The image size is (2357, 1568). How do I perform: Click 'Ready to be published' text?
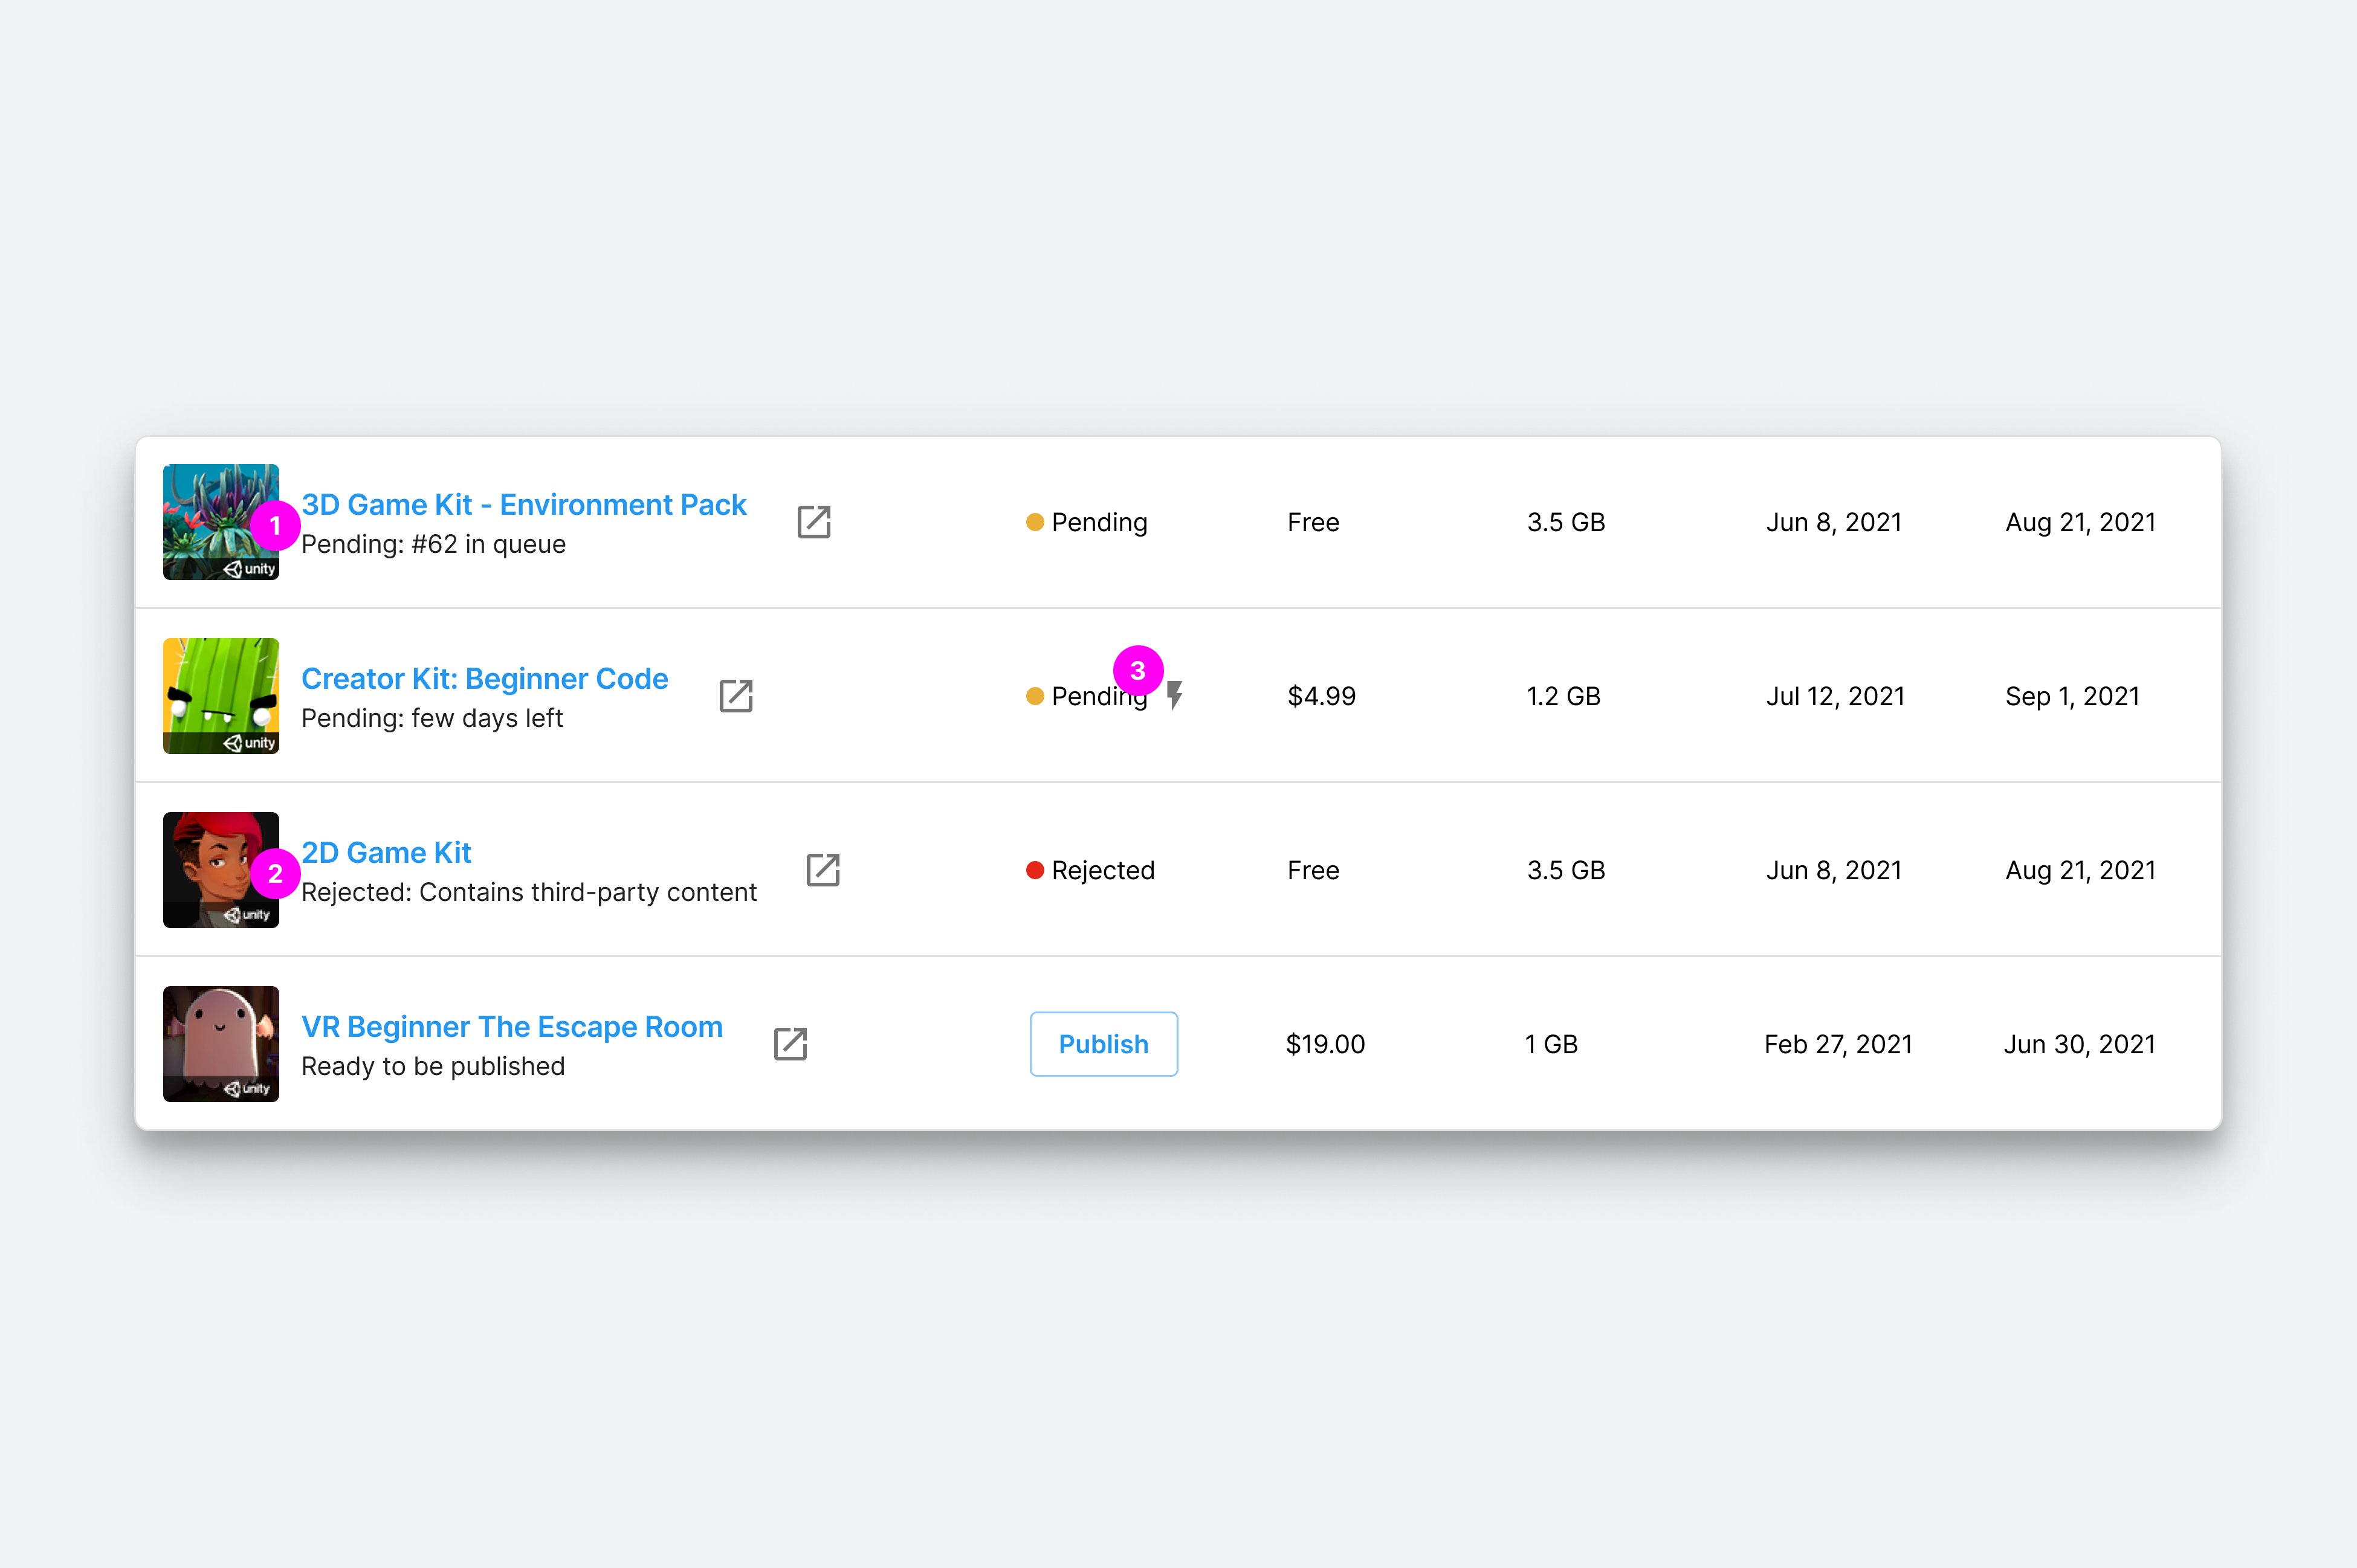[433, 1066]
